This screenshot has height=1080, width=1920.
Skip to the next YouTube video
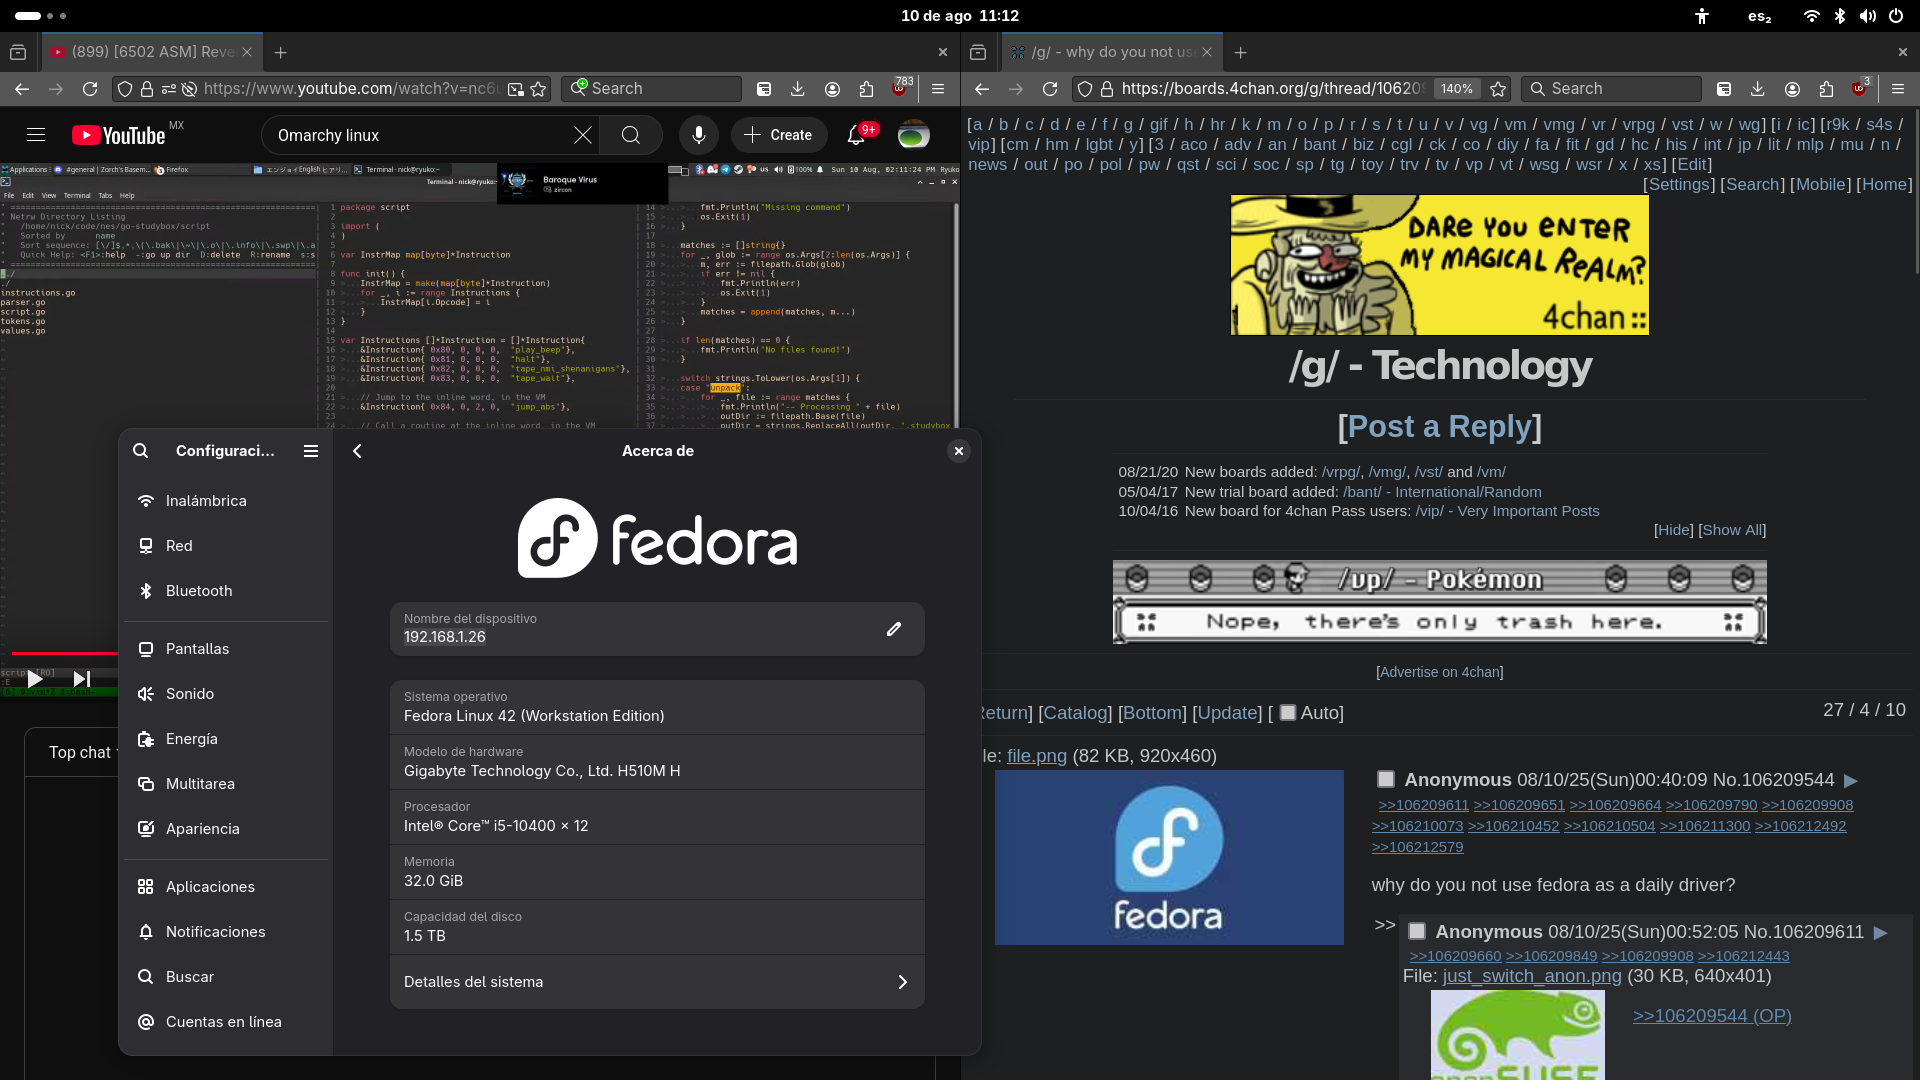click(x=82, y=679)
